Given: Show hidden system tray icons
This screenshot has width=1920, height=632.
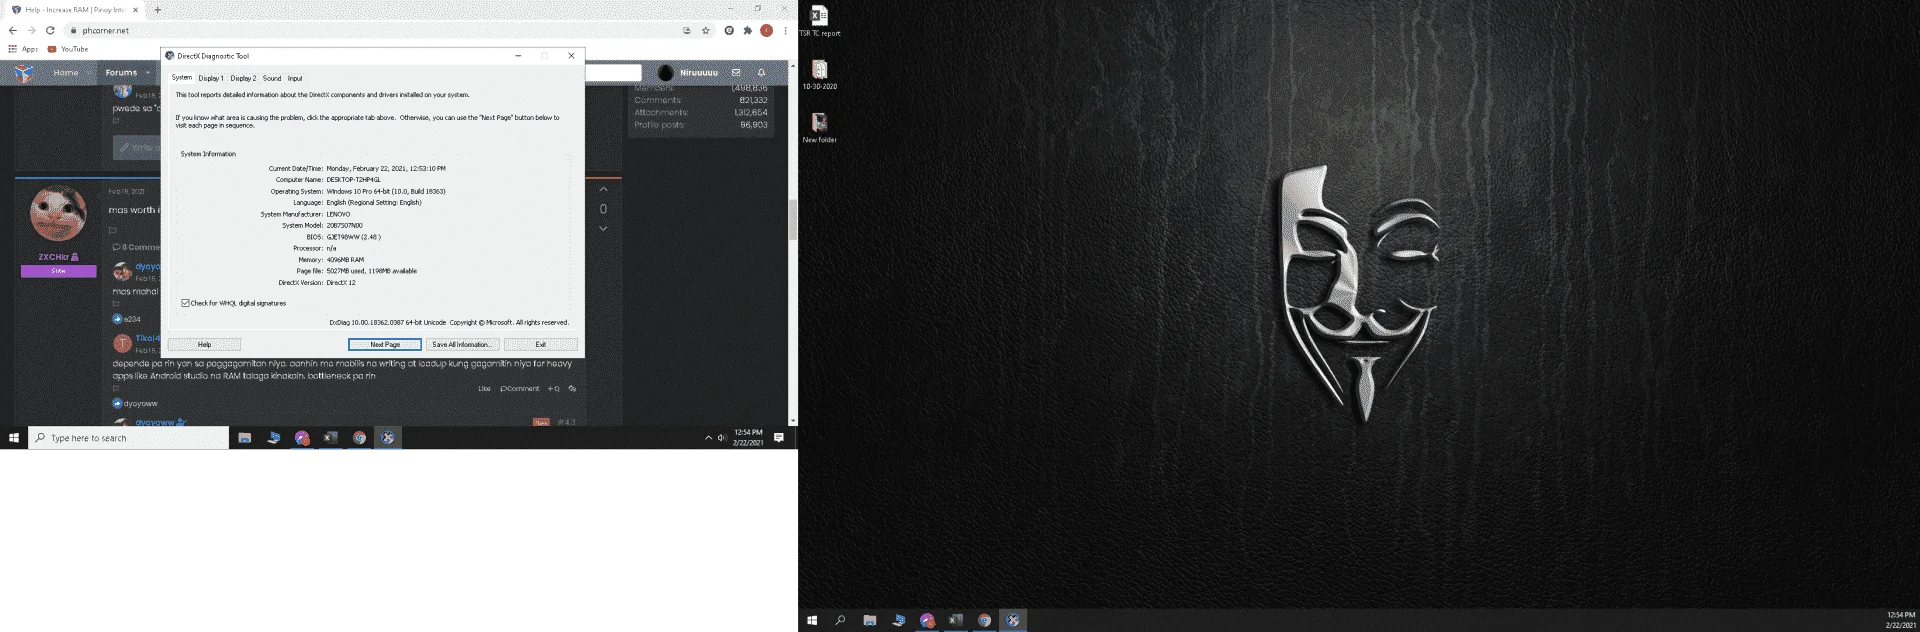Looking at the screenshot, I should 708,438.
